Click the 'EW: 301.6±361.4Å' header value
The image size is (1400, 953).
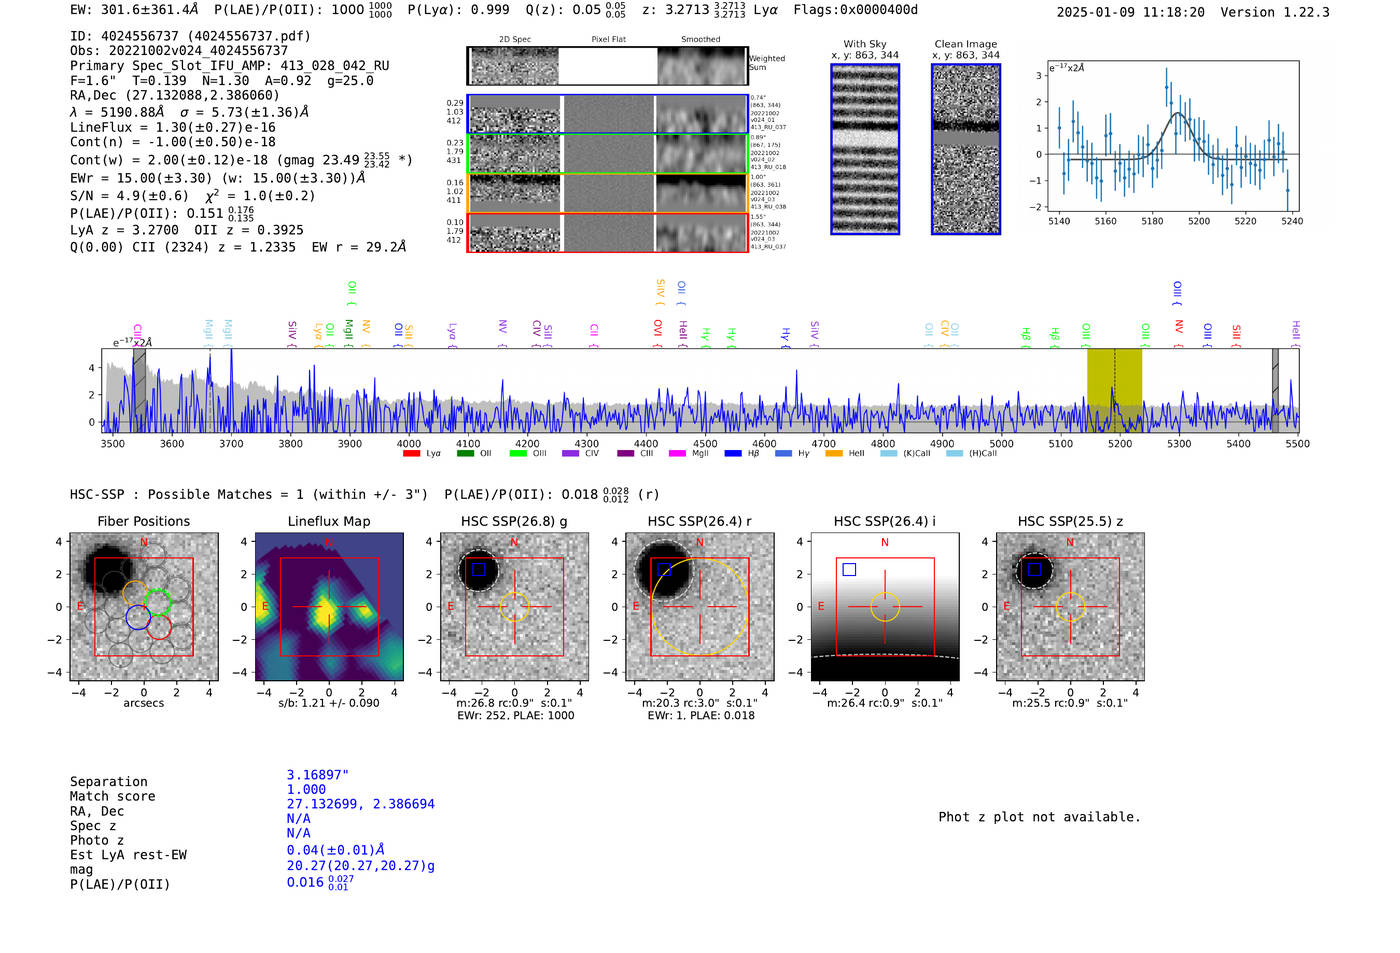pyautogui.click(x=134, y=10)
